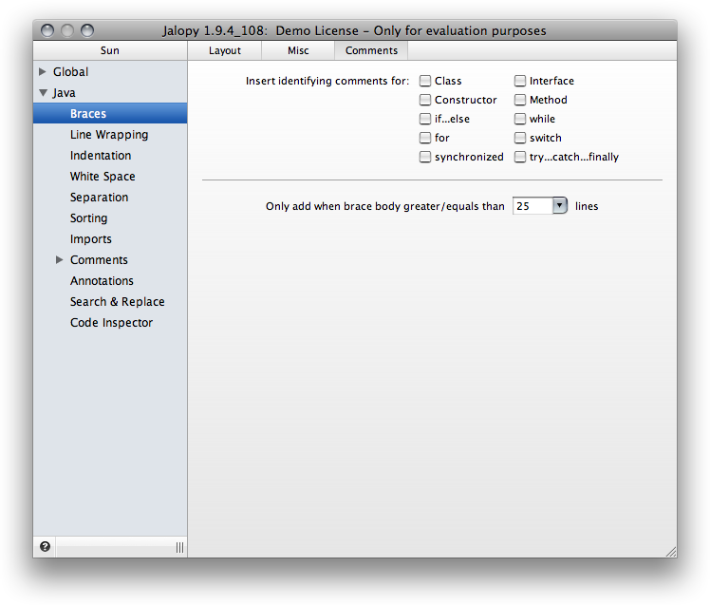This screenshot has width=710, height=605.
Task: Open the lines count dropdown arrow
Action: (x=560, y=206)
